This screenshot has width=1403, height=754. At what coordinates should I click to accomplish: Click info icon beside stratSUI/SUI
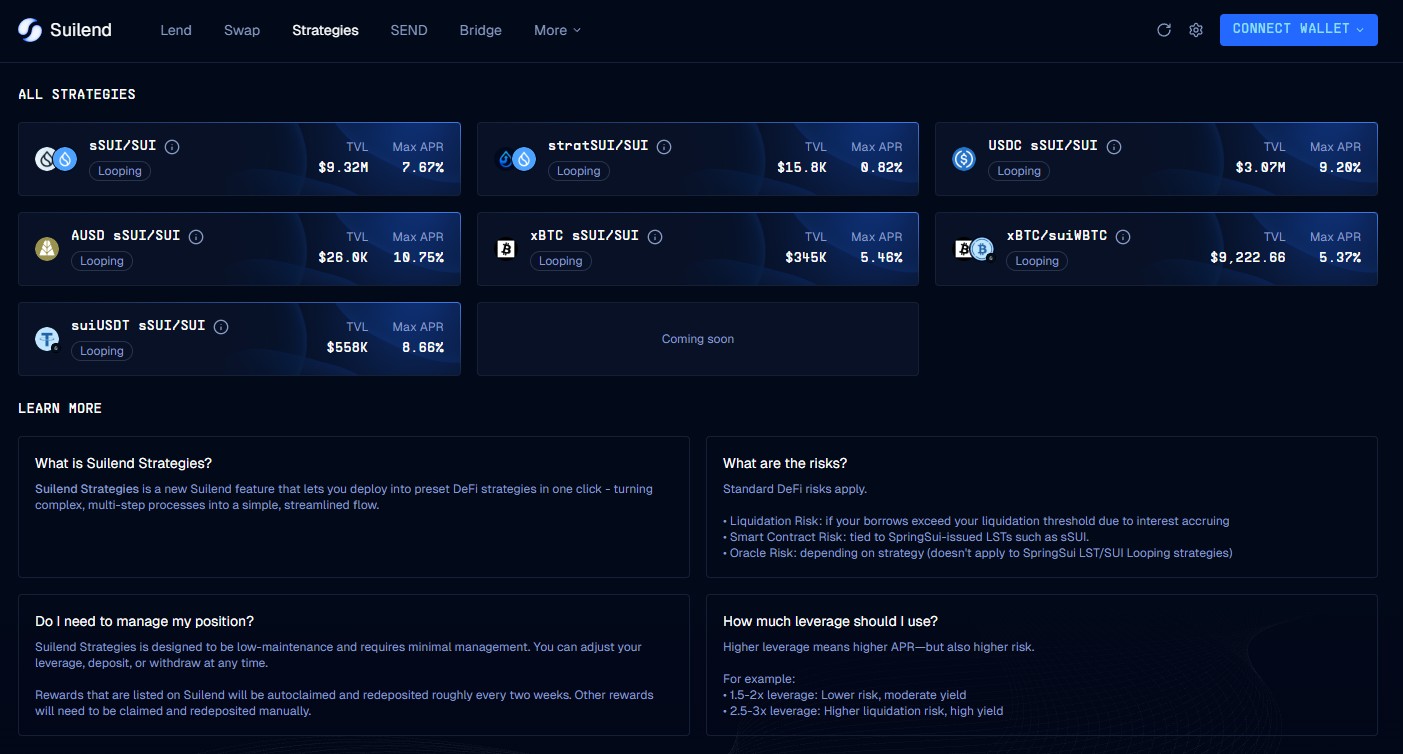click(x=664, y=147)
